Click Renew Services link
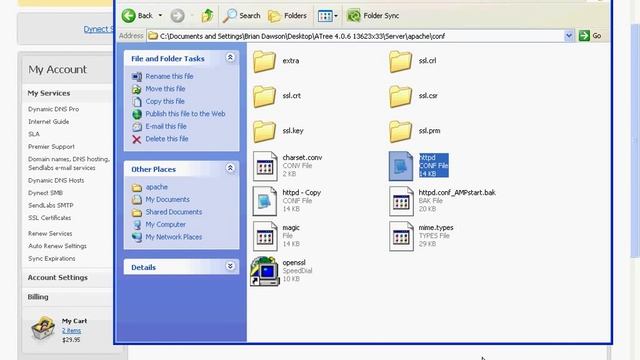Viewport: 640px width, 360px height. pyautogui.click(x=50, y=233)
